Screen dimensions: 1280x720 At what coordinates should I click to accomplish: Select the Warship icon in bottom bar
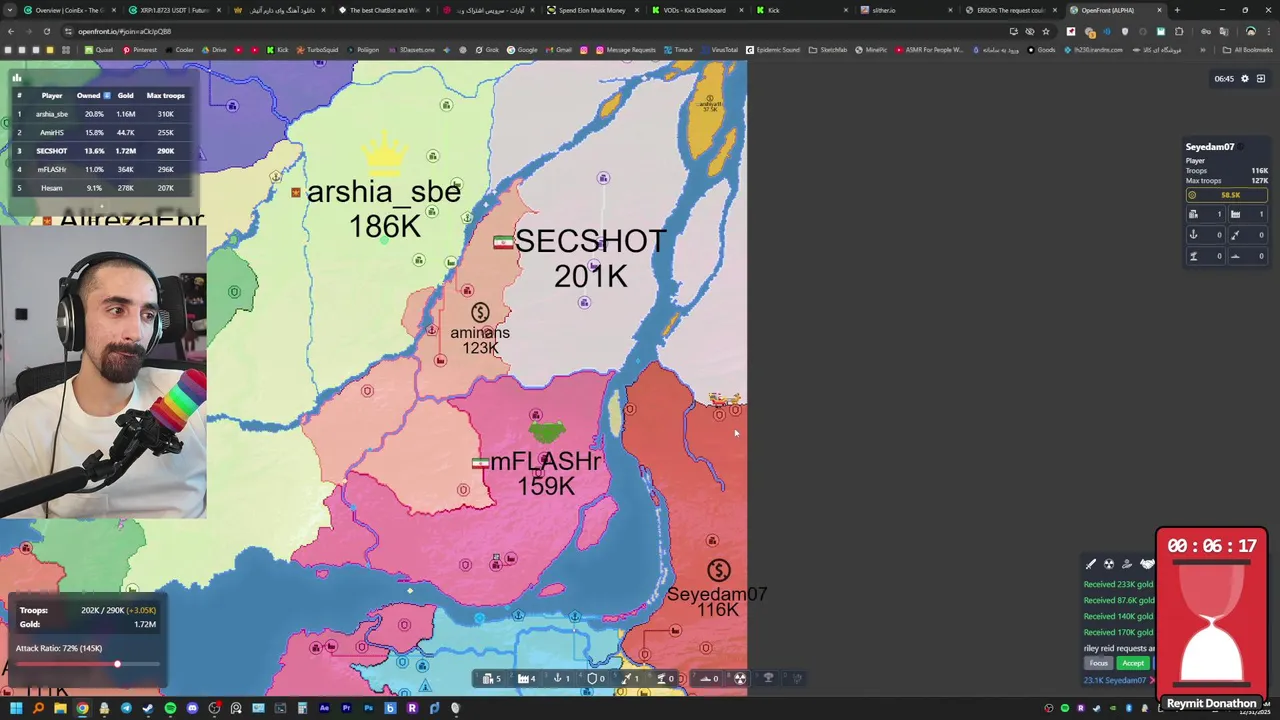(706, 678)
